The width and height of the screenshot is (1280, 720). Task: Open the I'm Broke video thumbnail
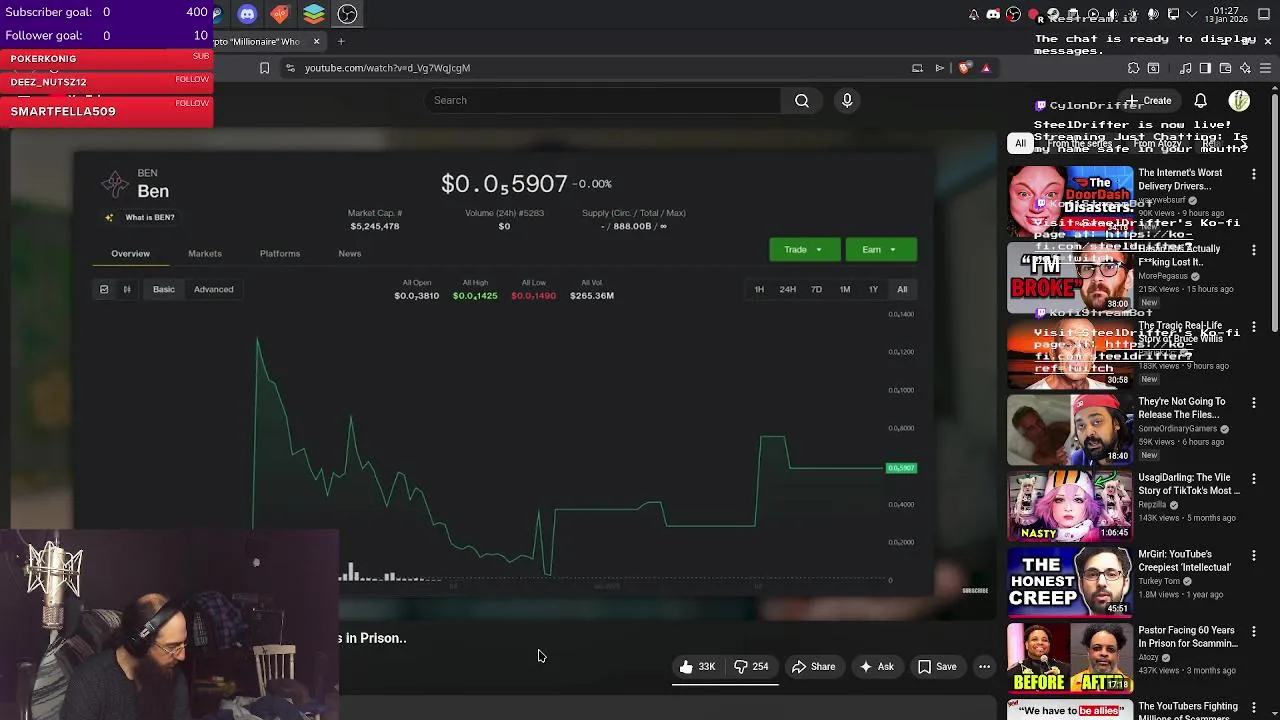(1070, 277)
